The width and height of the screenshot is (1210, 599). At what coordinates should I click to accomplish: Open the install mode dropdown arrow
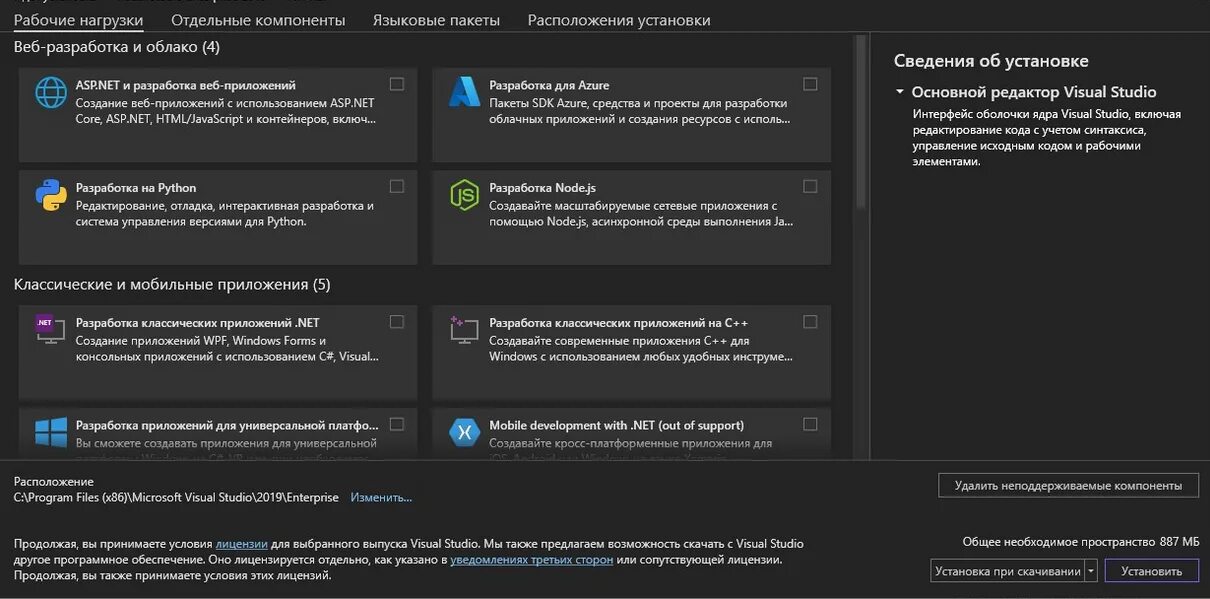click(1091, 571)
